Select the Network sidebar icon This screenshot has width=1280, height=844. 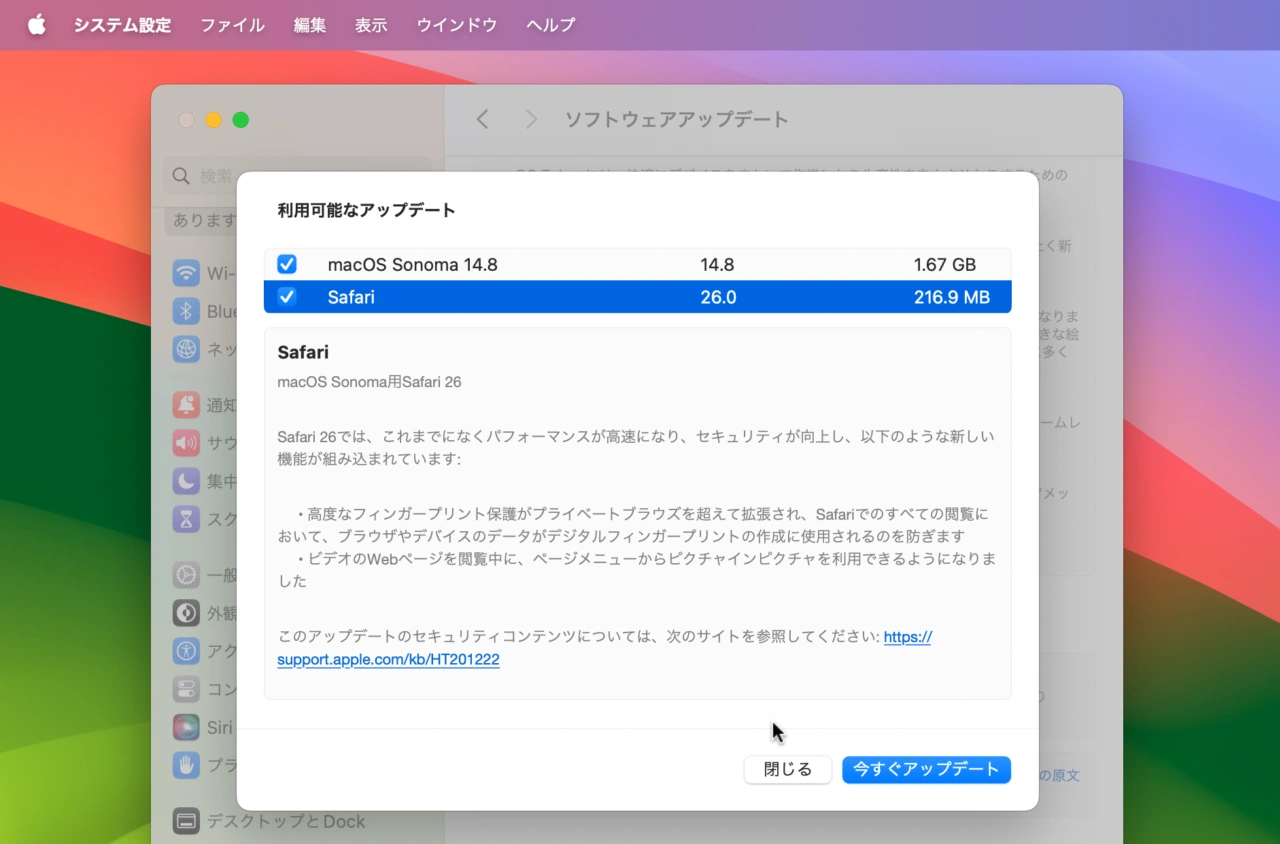(x=186, y=348)
